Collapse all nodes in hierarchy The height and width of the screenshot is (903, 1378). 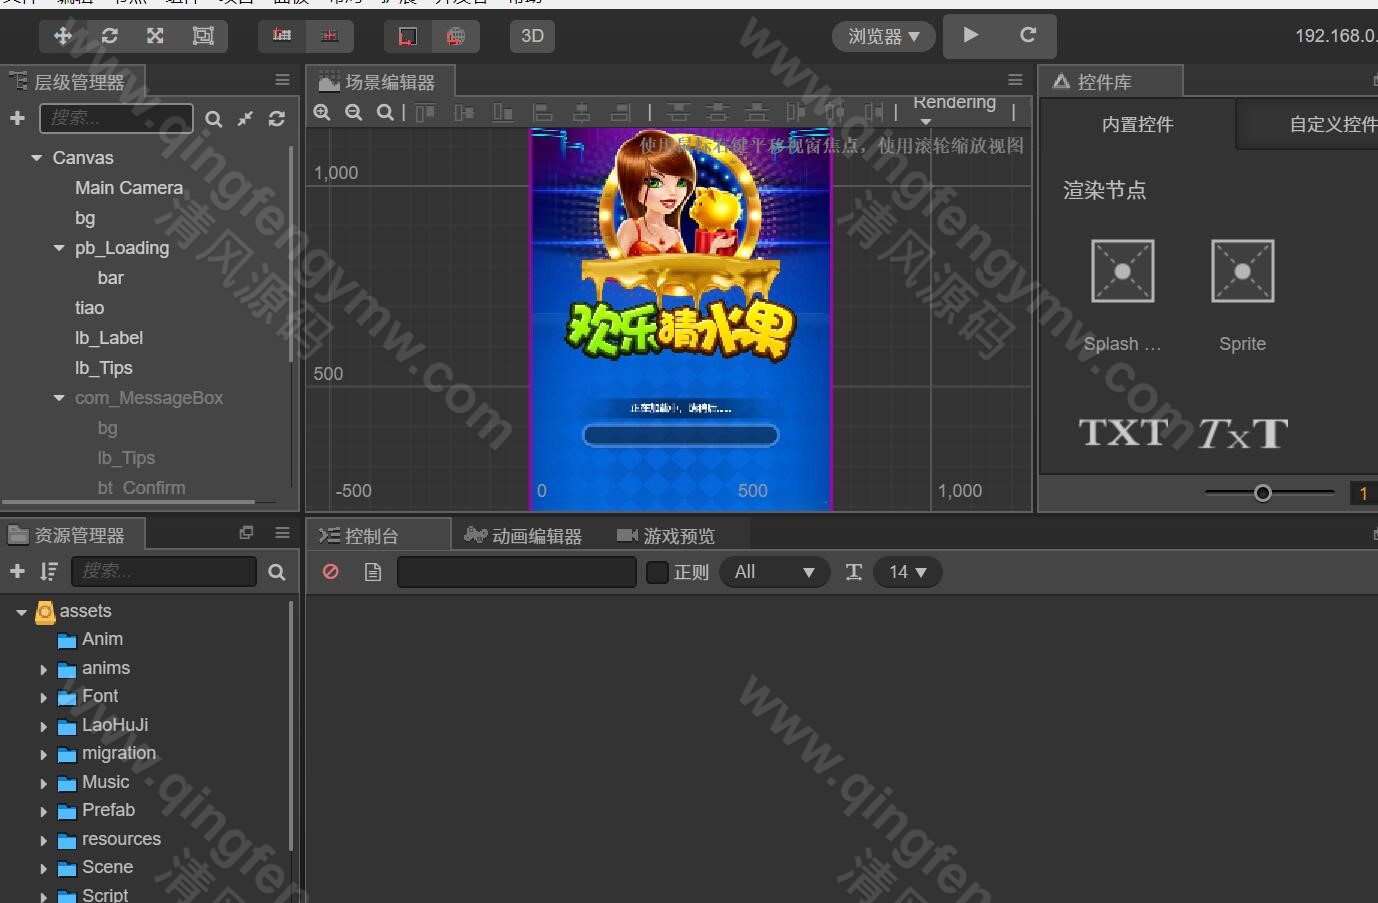245,119
